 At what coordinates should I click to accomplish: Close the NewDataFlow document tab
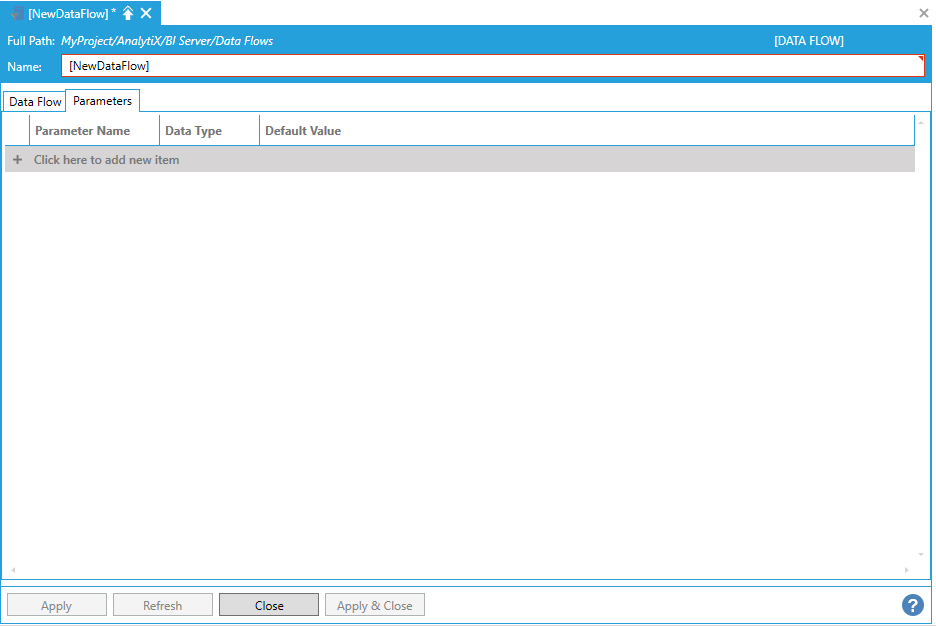point(146,13)
